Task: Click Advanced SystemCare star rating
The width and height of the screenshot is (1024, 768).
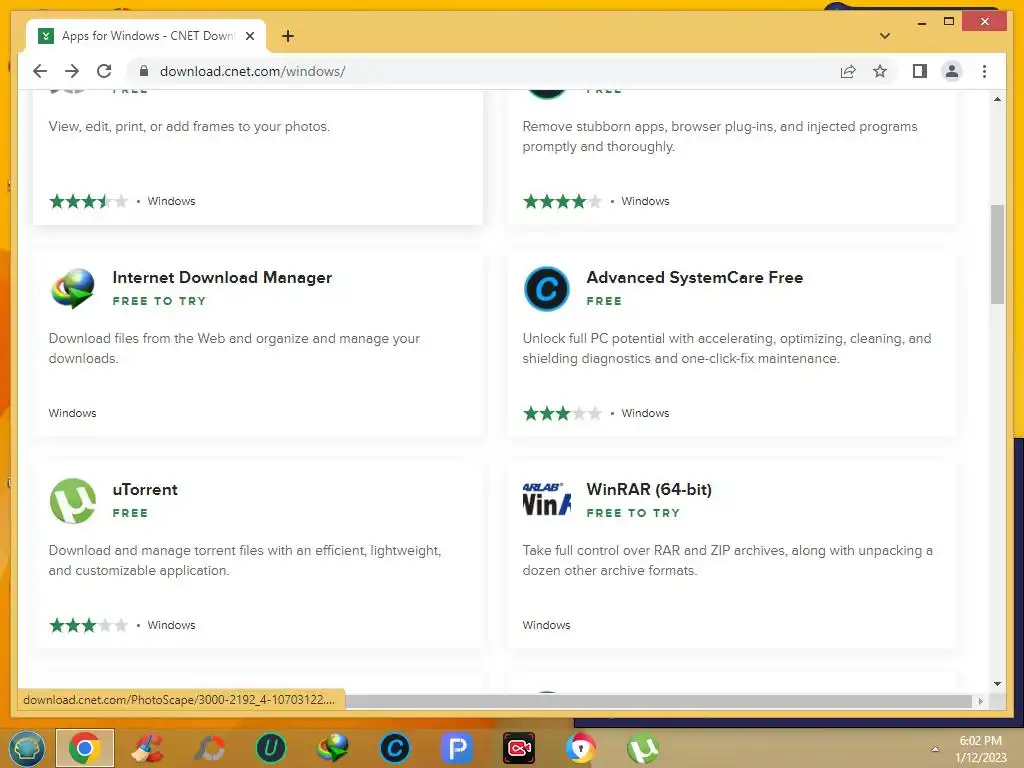Action: (x=562, y=413)
